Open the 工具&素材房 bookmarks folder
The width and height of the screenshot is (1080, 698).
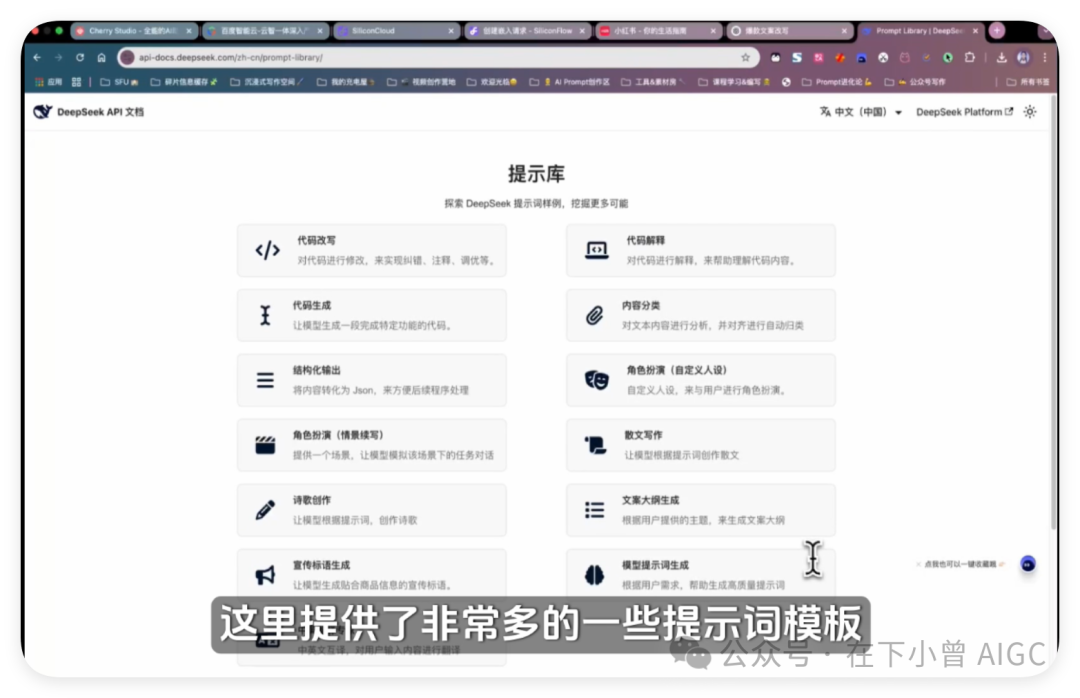653,82
